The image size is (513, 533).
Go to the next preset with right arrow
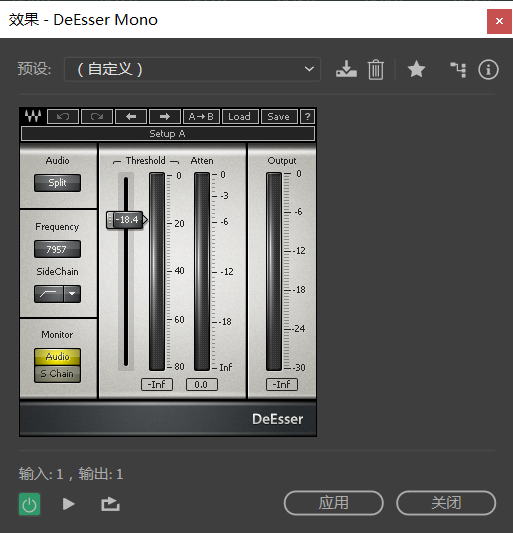click(x=165, y=117)
